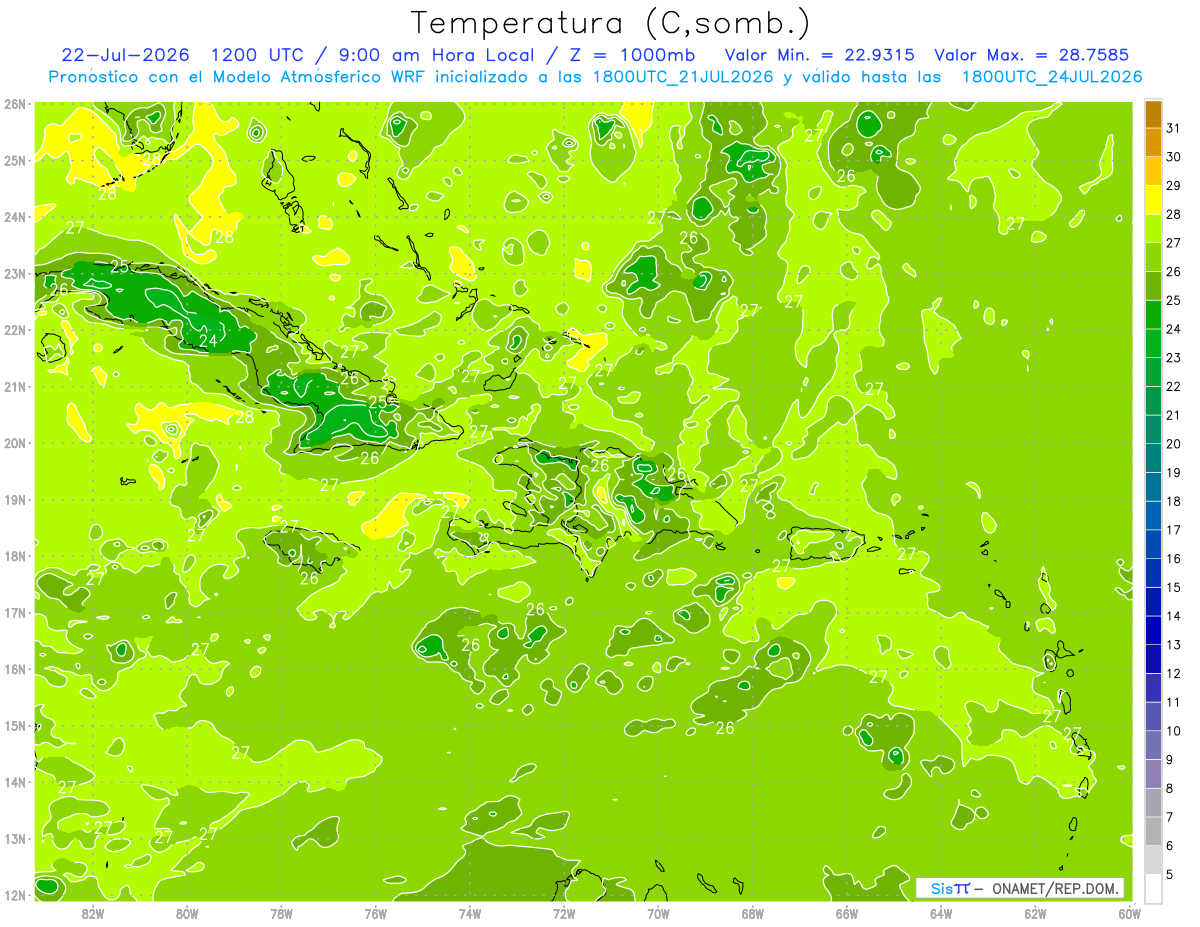
Task: Pick the teal swatch between 19 and 20
Action: click(x=1153, y=458)
